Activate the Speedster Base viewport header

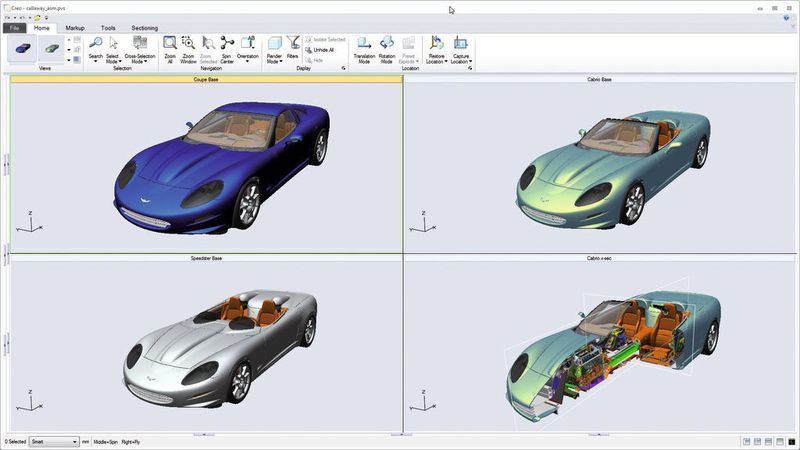pos(206,258)
